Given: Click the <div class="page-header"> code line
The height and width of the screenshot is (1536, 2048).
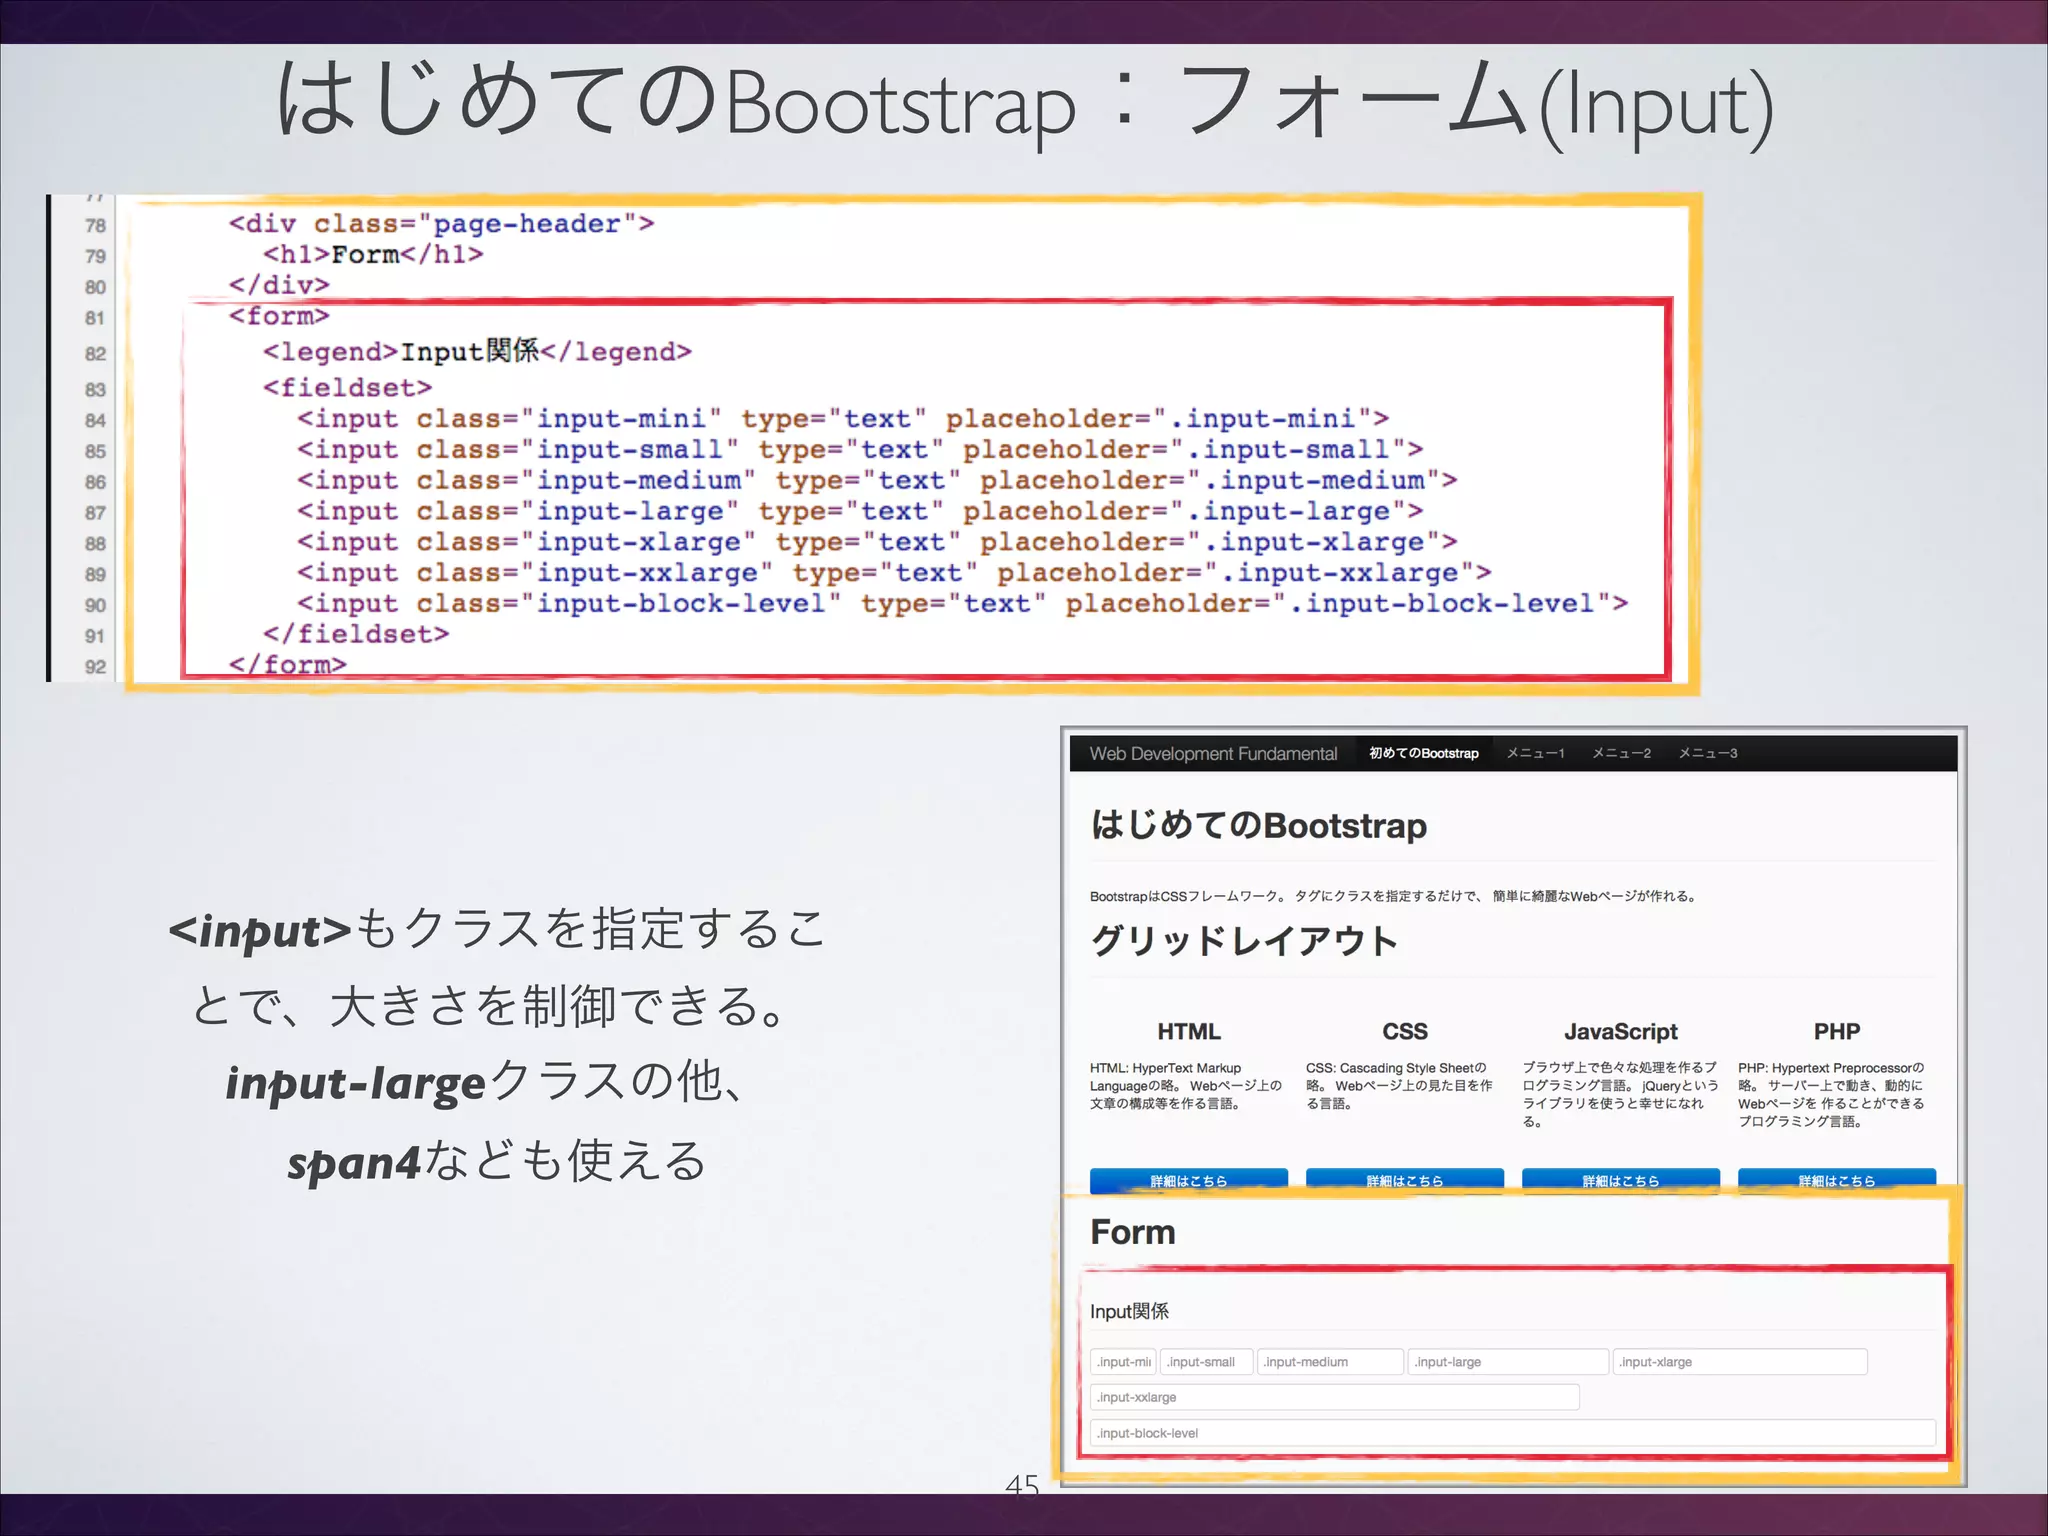Looking at the screenshot, I should (x=441, y=224).
